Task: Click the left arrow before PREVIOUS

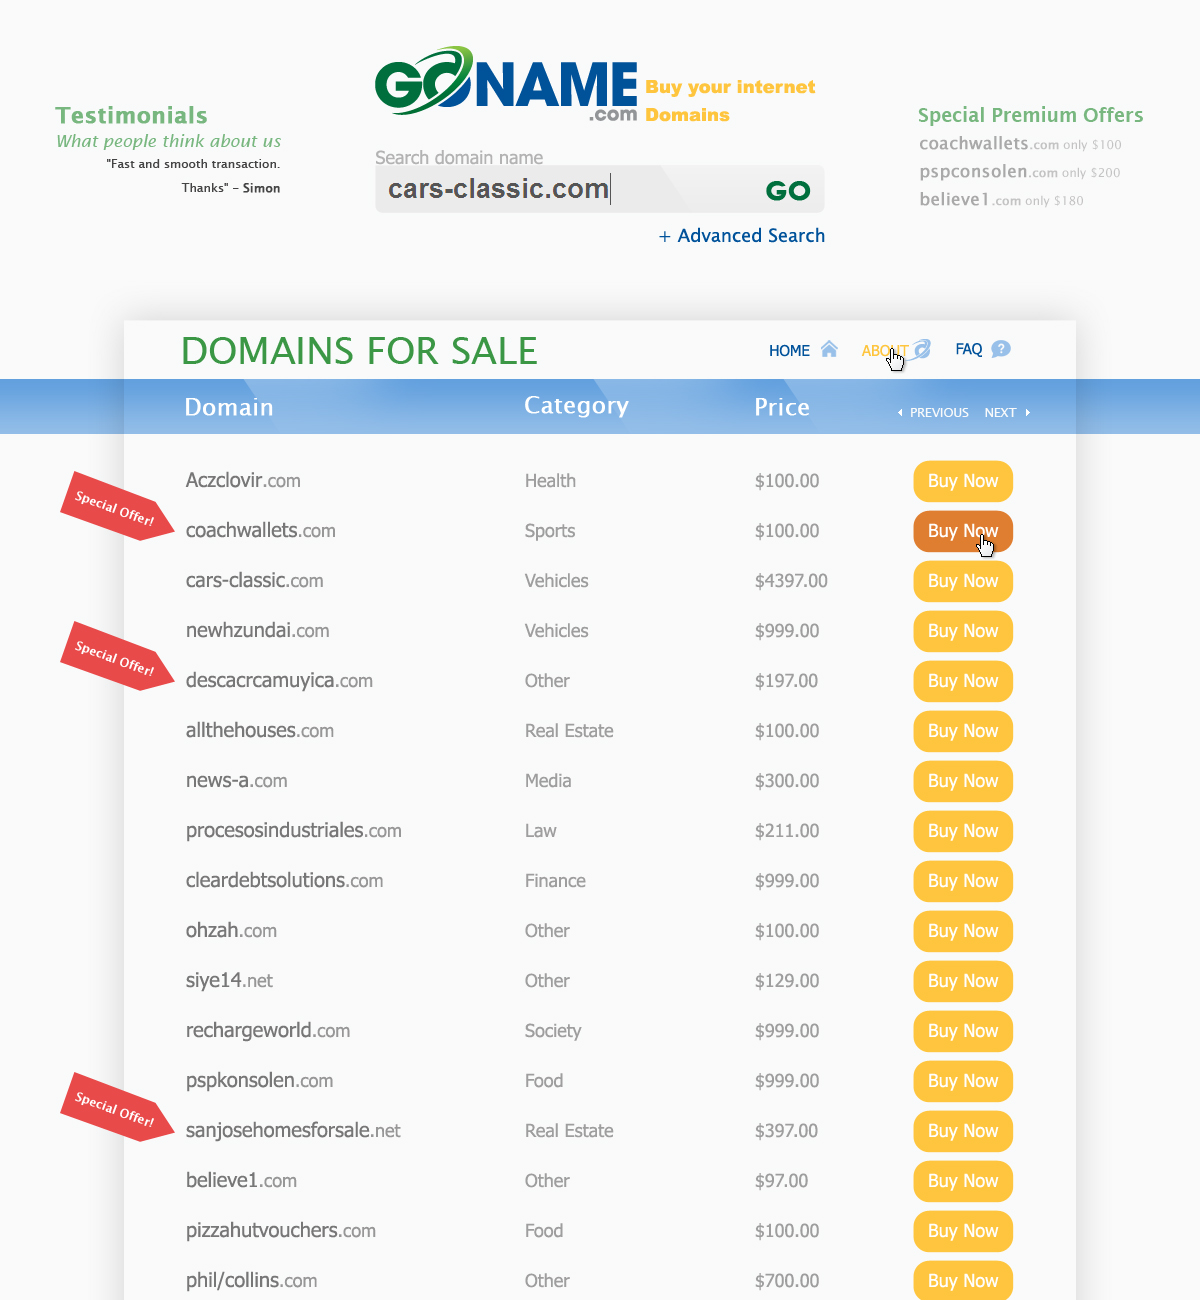Action: pyautogui.click(x=900, y=412)
